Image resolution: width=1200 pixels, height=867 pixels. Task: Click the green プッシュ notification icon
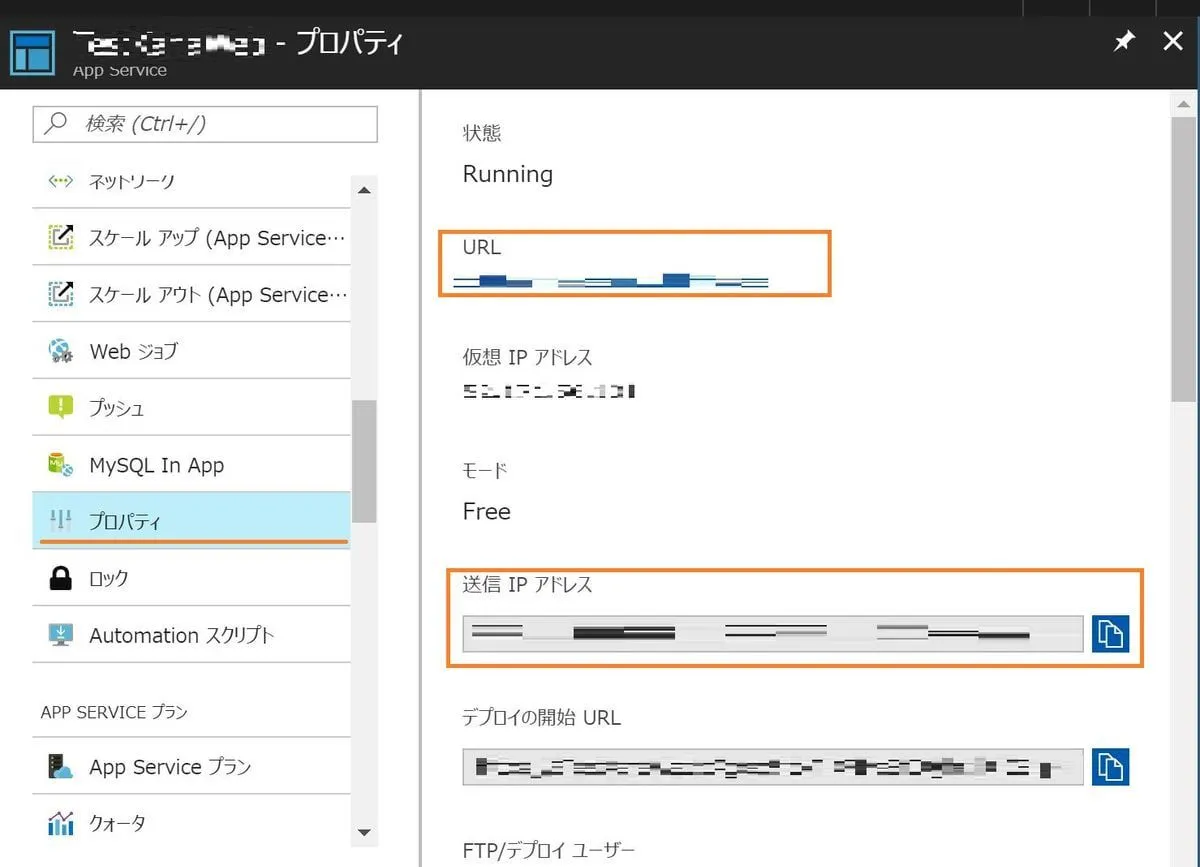(x=61, y=407)
